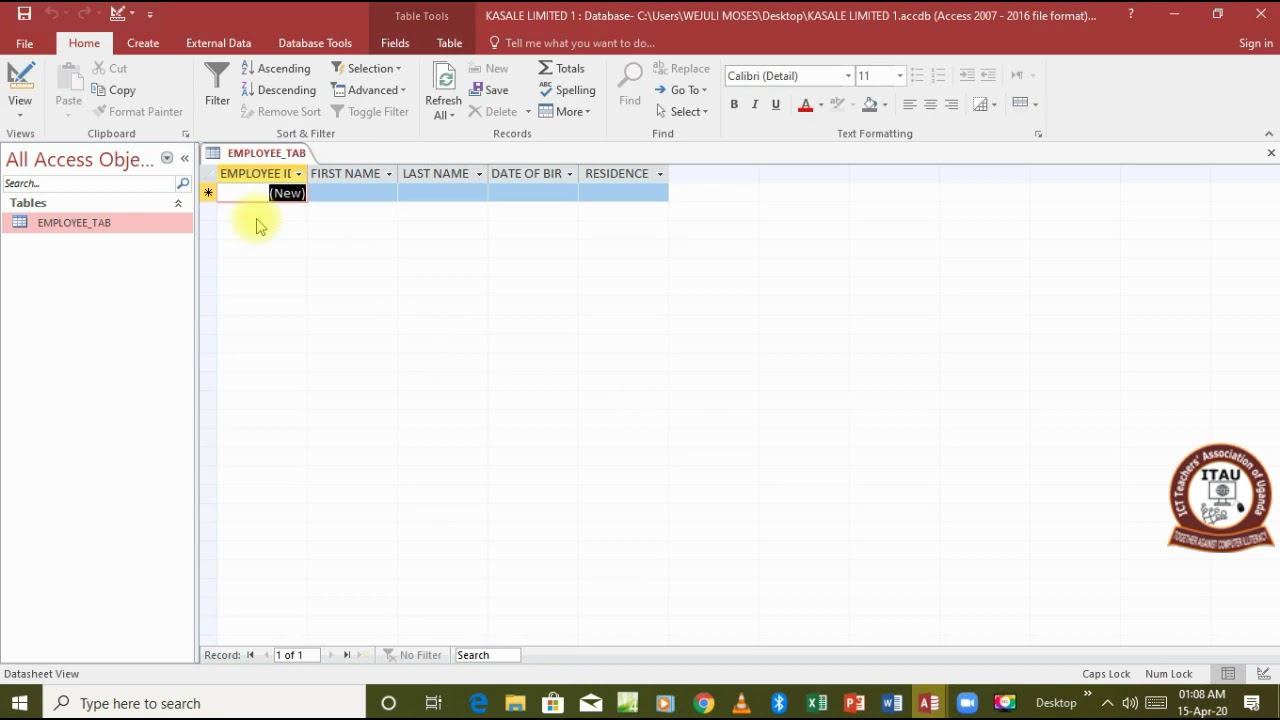Click the No Filter indicator button
The height and width of the screenshot is (720, 1280).
pos(412,655)
